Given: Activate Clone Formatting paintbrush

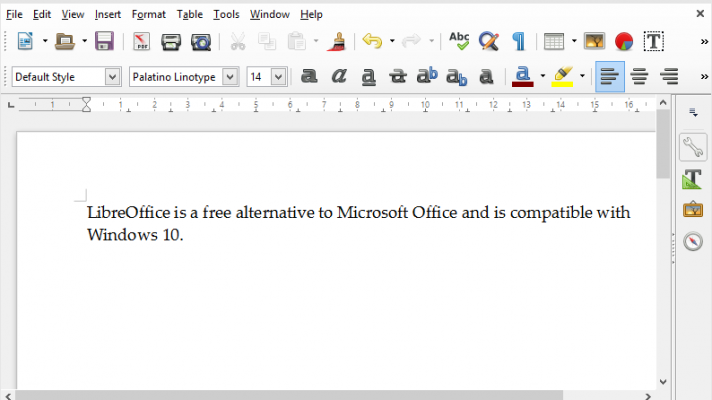Looking at the screenshot, I should click(x=336, y=41).
